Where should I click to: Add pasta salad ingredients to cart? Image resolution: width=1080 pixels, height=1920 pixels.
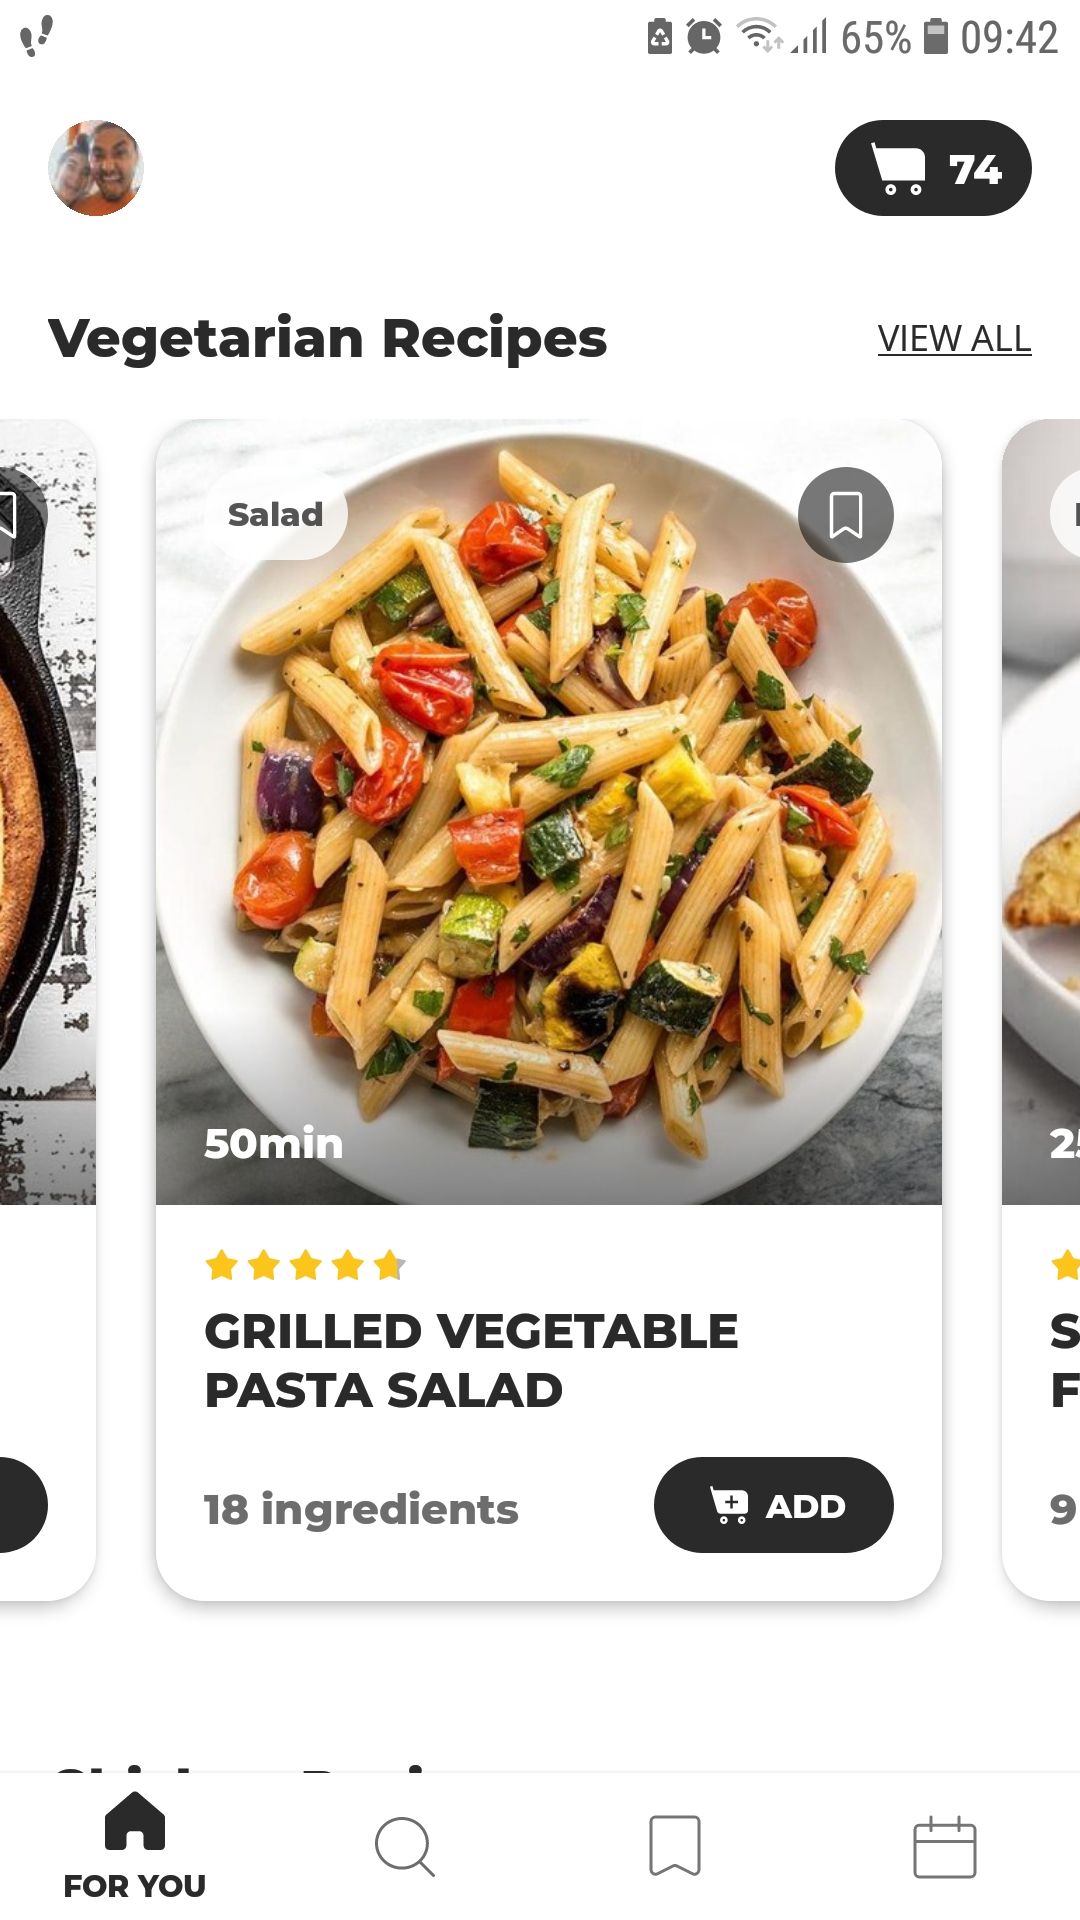click(773, 1505)
